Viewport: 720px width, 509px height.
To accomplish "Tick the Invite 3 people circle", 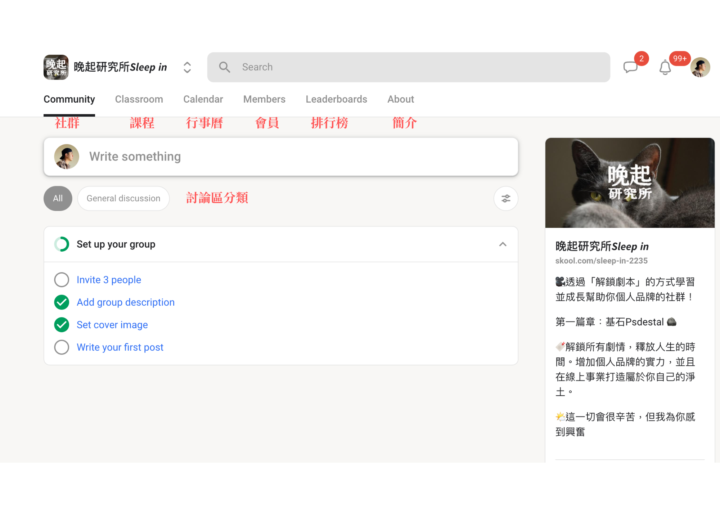I will (x=62, y=280).
